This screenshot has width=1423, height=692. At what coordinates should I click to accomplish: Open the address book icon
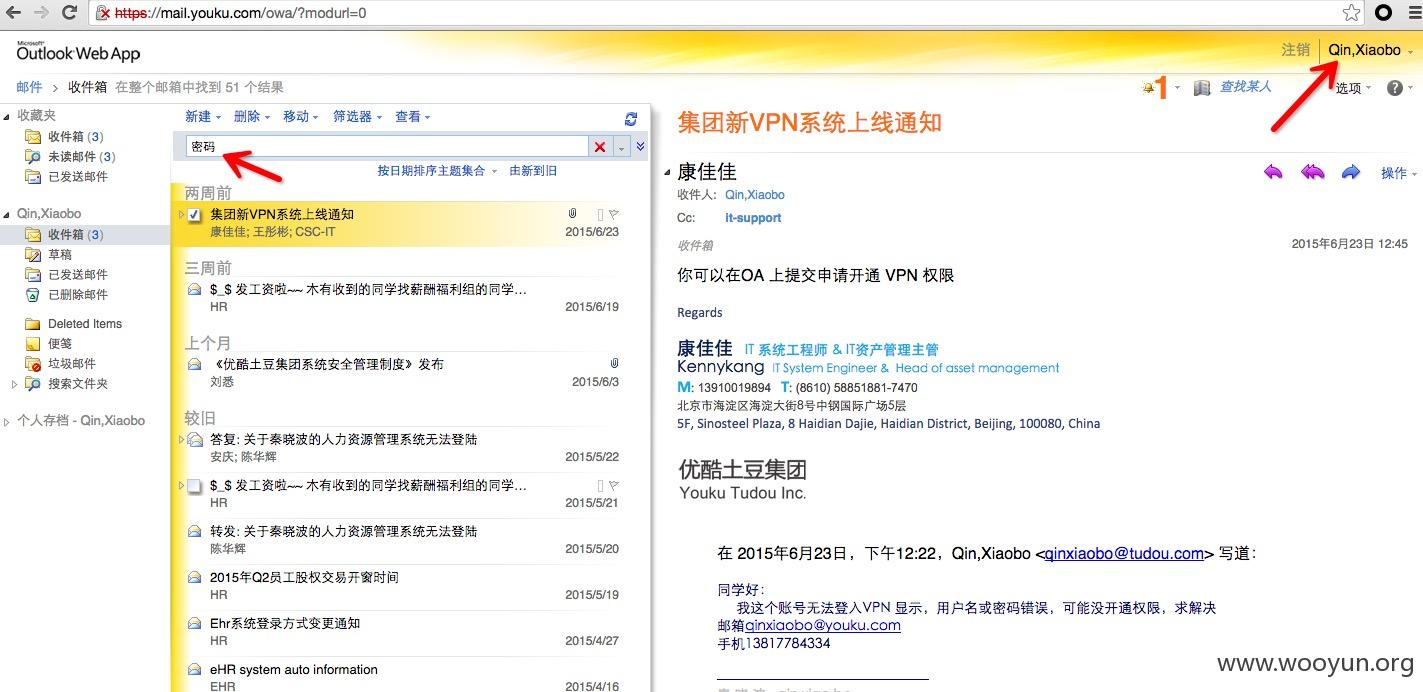(1202, 88)
